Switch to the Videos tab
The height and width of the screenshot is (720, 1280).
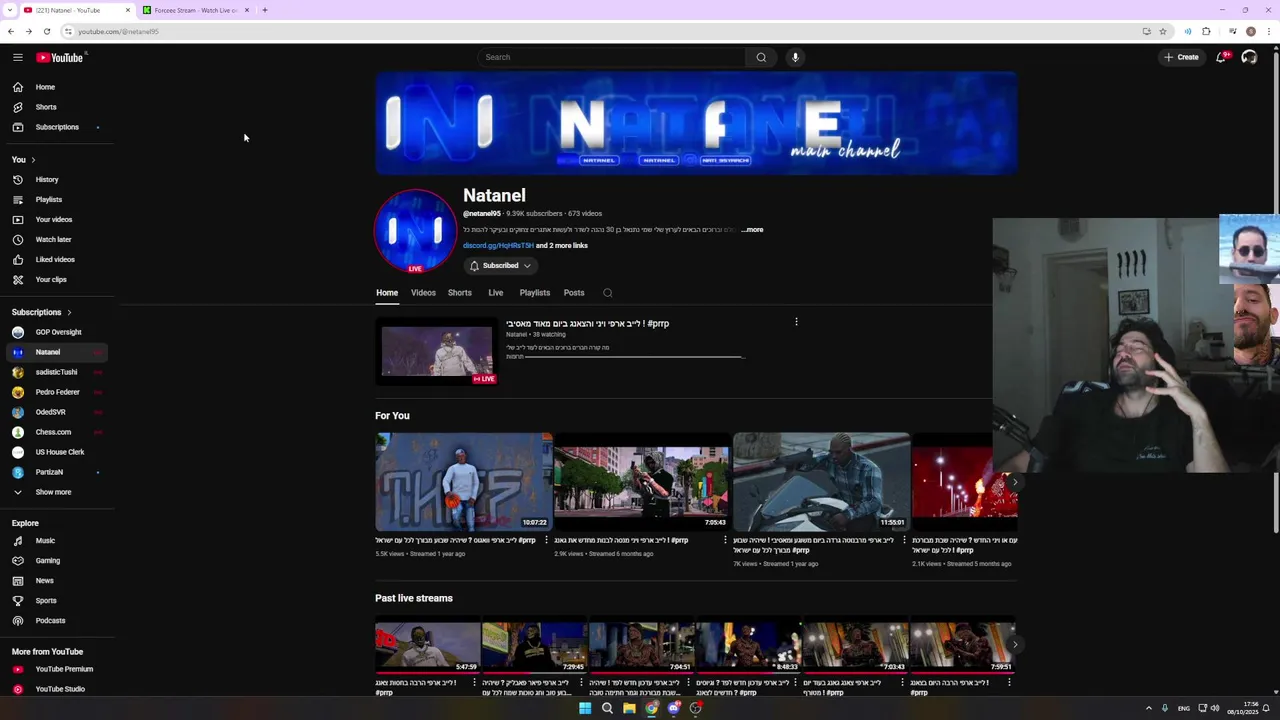coord(423,293)
